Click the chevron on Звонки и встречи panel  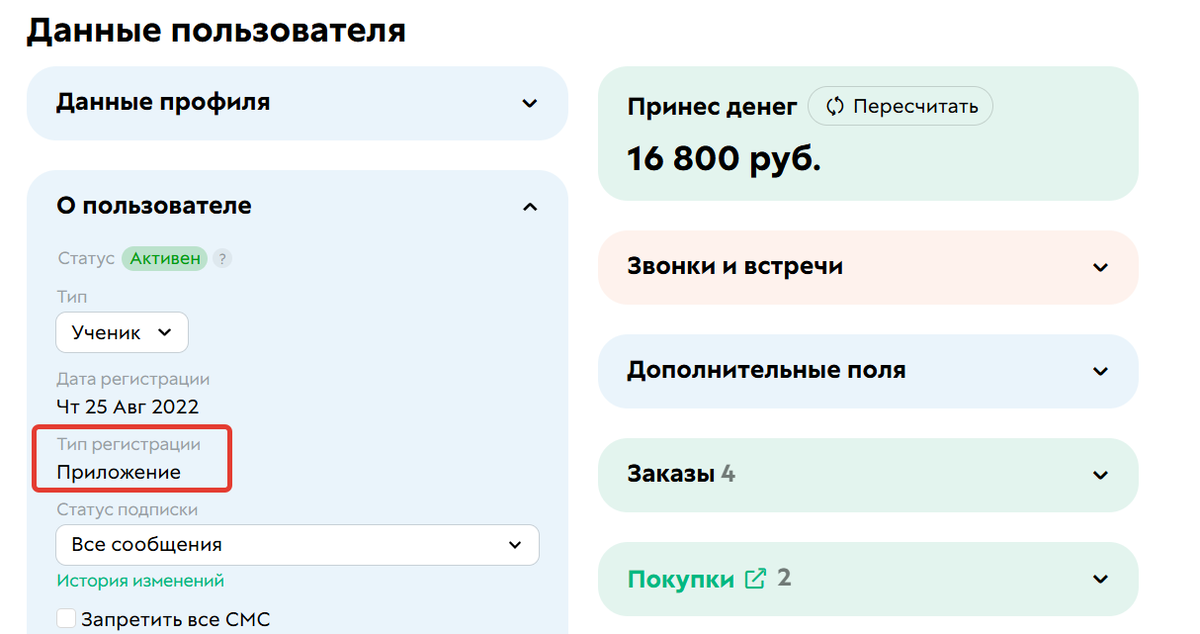coord(1099,267)
